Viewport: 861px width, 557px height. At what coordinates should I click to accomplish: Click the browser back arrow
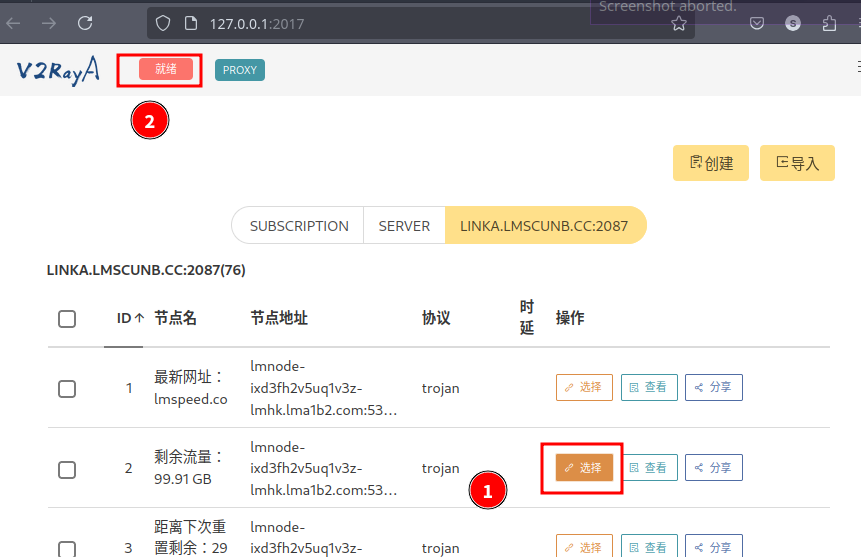[x=14, y=23]
